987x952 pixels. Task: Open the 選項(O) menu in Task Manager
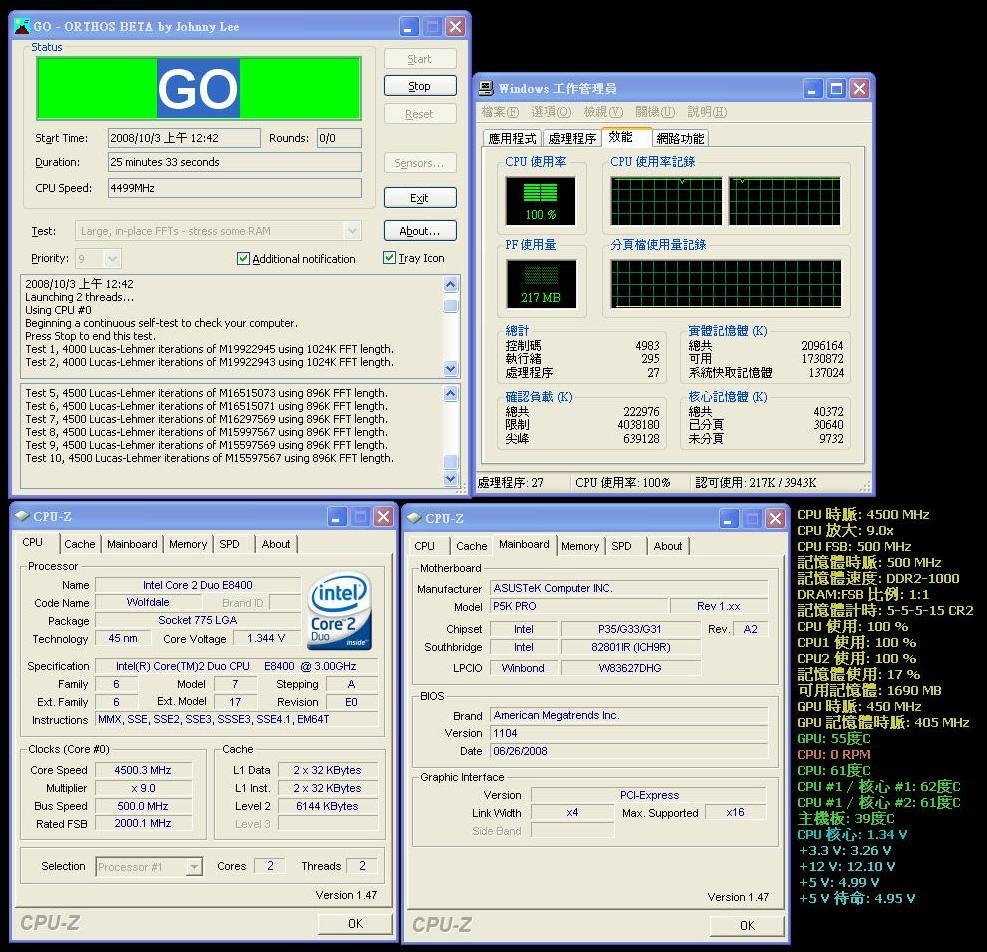click(551, 112)
